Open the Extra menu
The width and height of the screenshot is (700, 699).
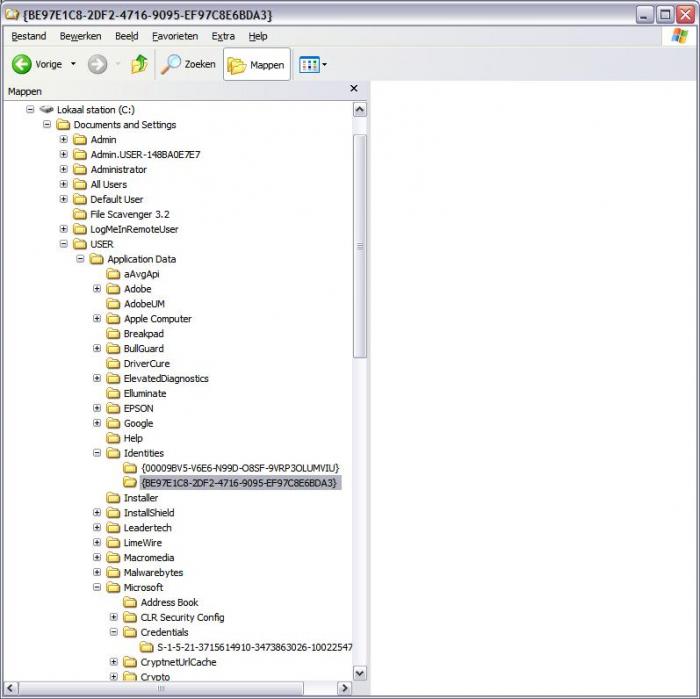(223, 36)
